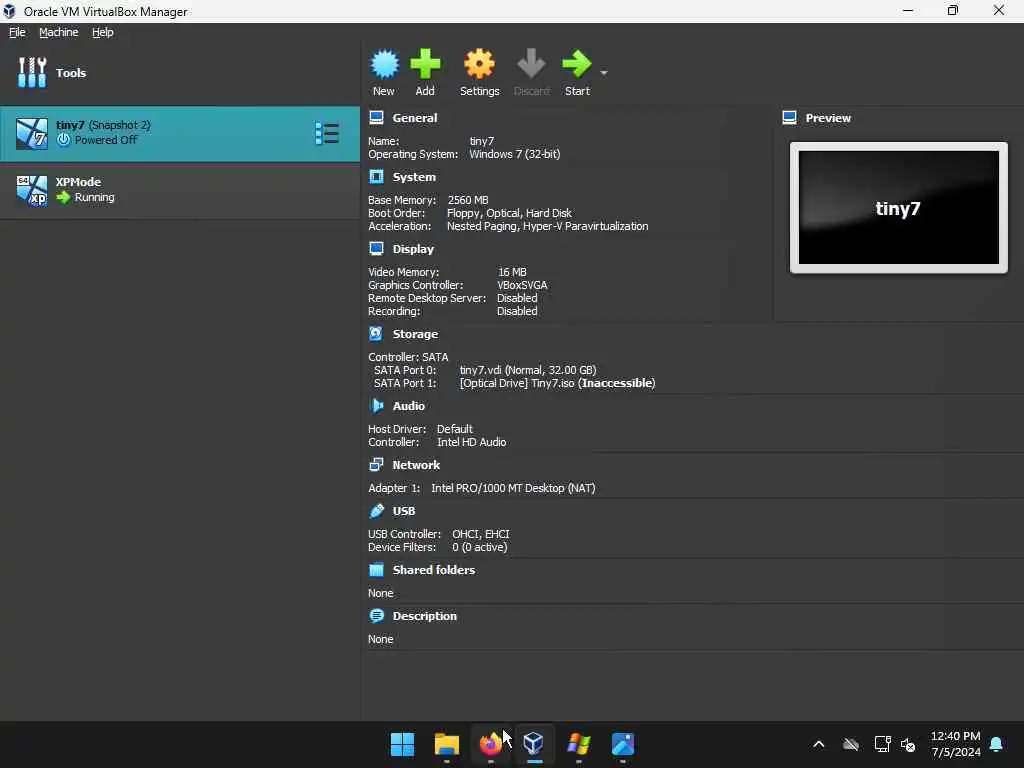Click the VirtualBox taskbar icon
Viewport: 1024px width, 768px height.
pyautogui.click(x=534, y=744)
